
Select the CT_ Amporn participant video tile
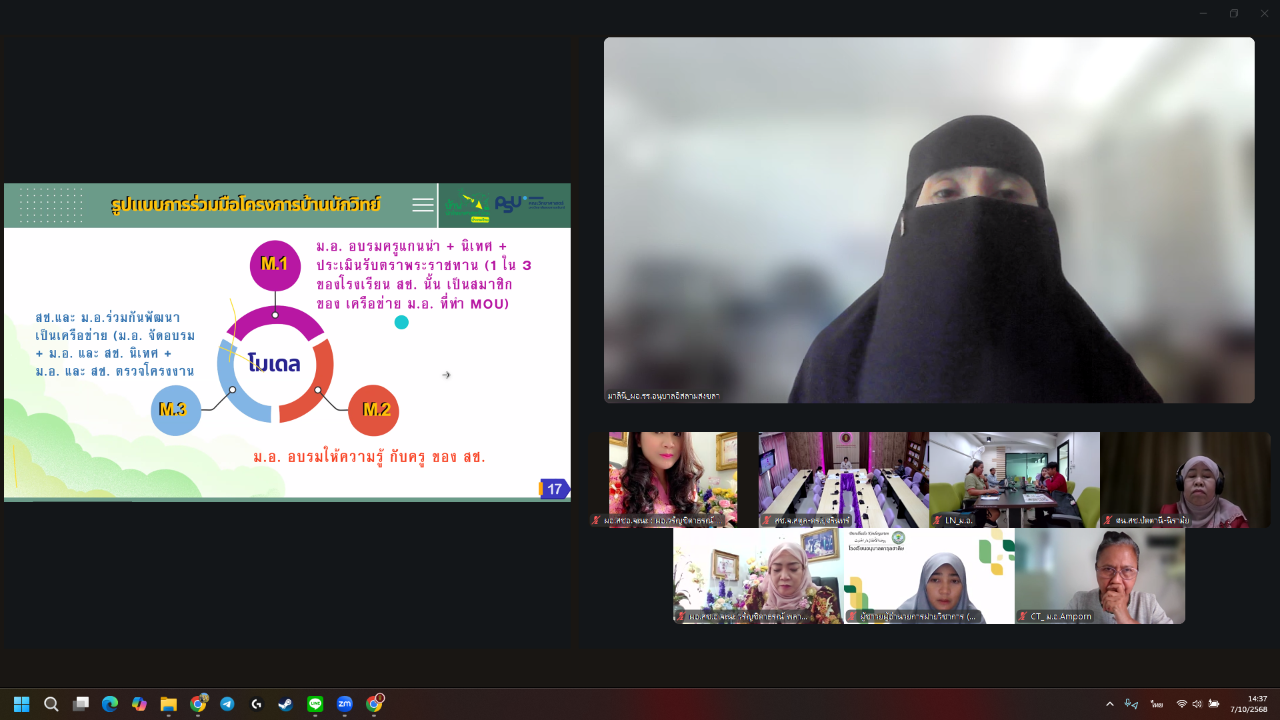pyautogui.click(x=1099, y=575)
